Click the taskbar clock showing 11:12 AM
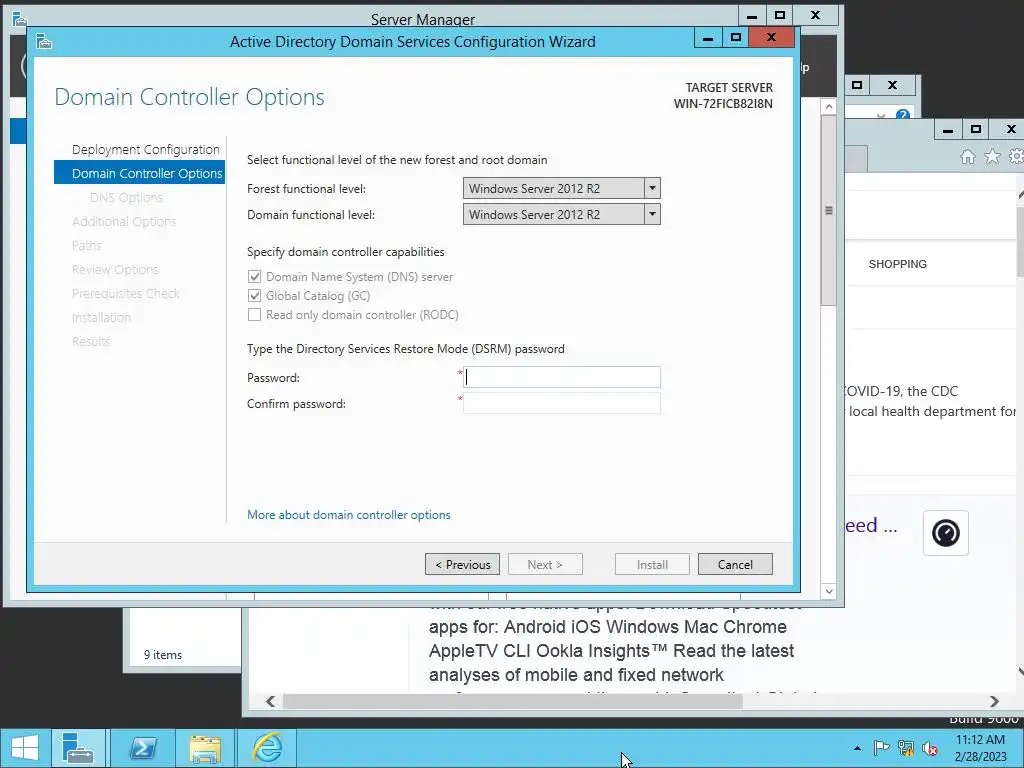The image size is (1024, 768). point(980,740)
